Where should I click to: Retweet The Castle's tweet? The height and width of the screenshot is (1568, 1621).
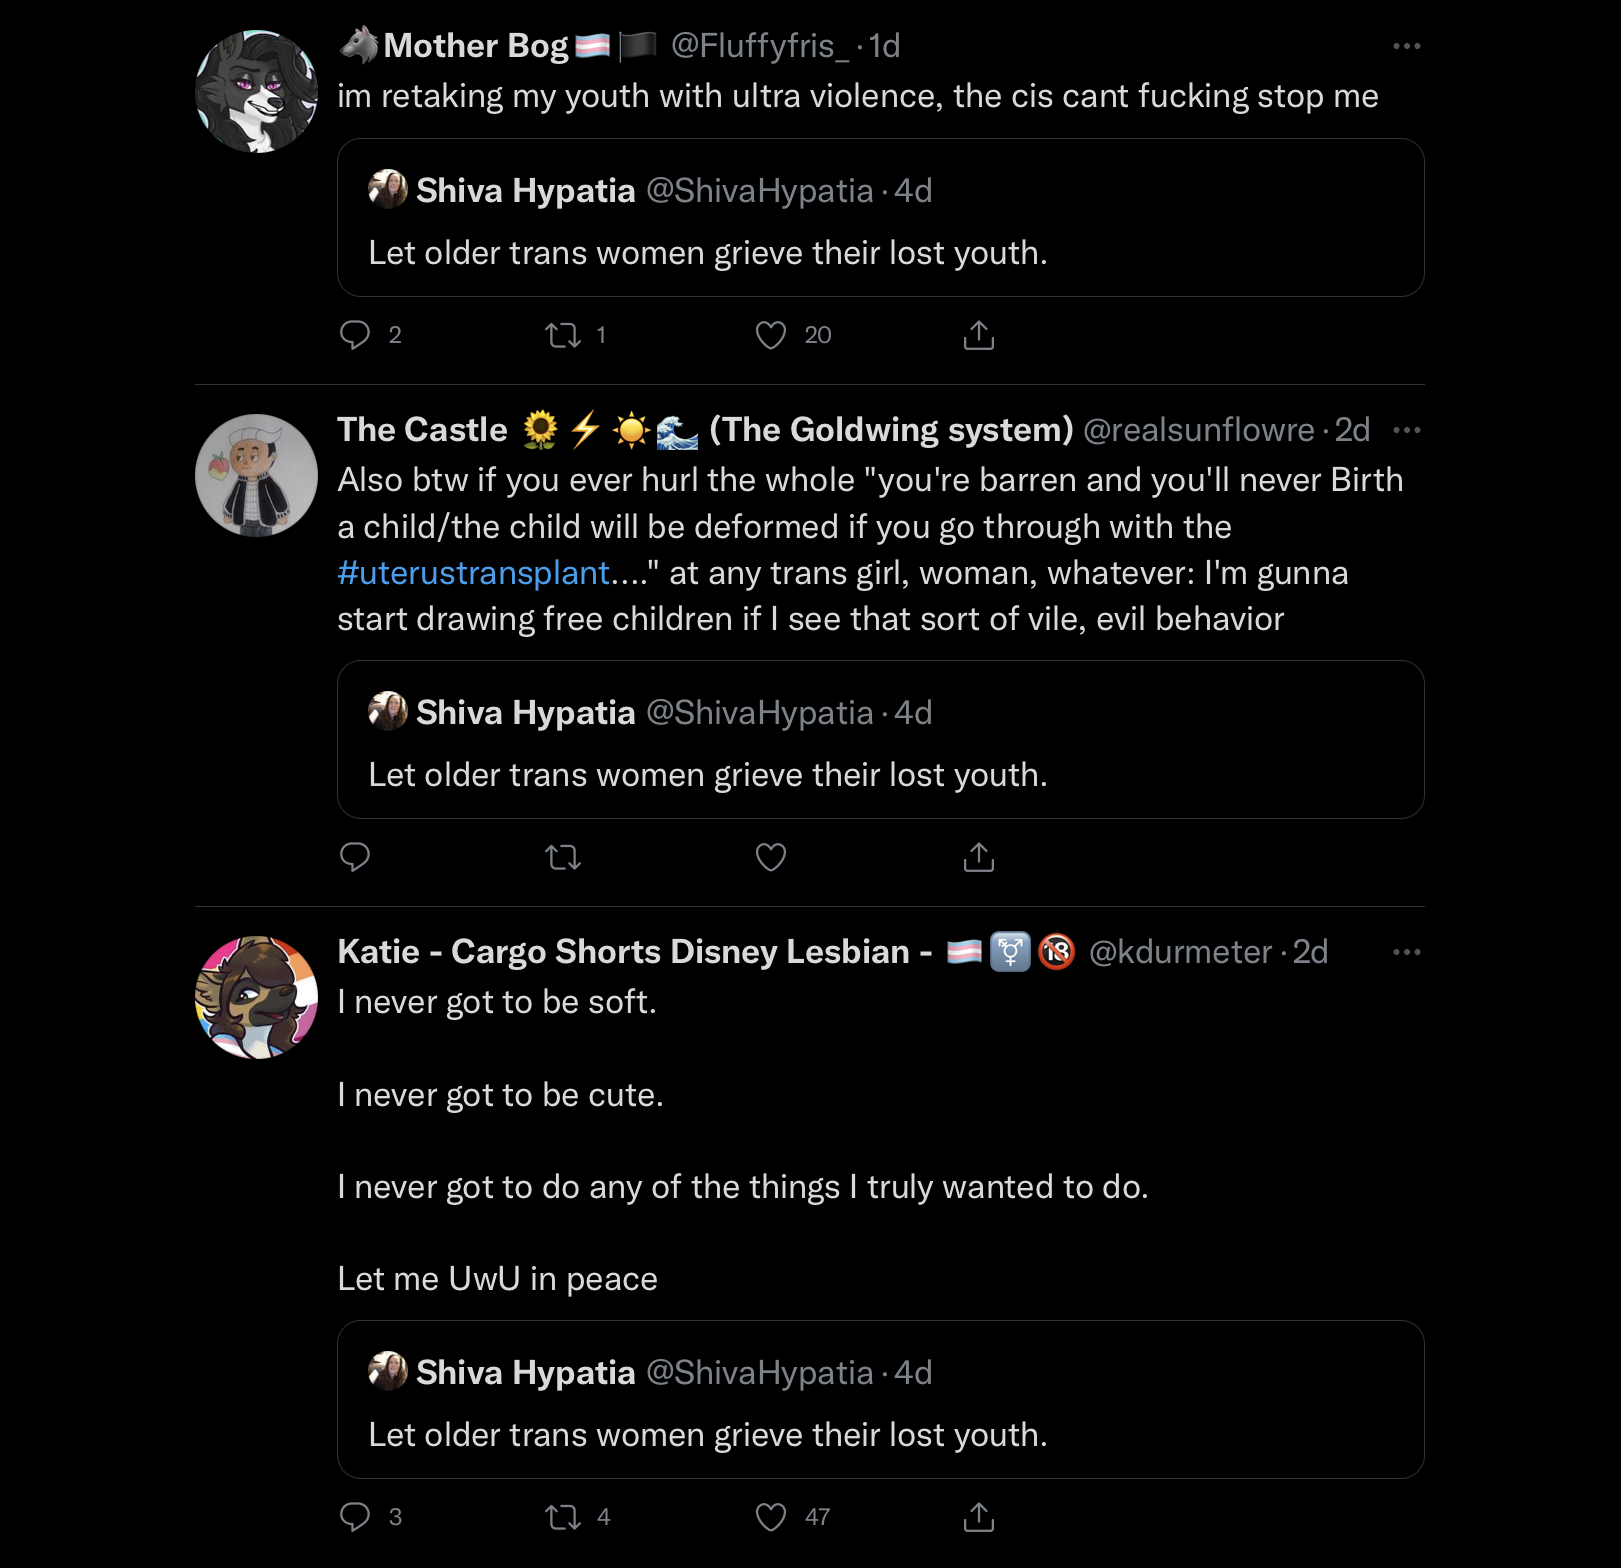(563, 857)
